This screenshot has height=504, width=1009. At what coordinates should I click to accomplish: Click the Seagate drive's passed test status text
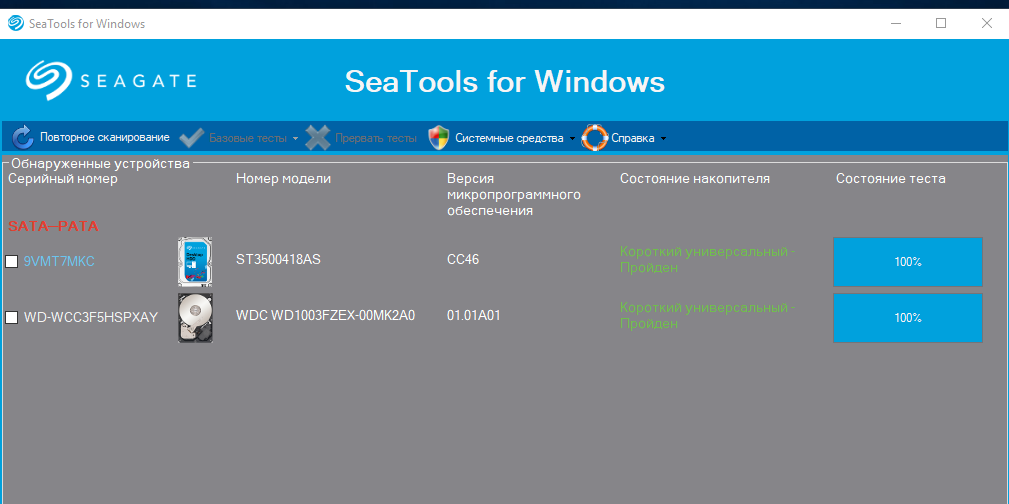point(707,260)
